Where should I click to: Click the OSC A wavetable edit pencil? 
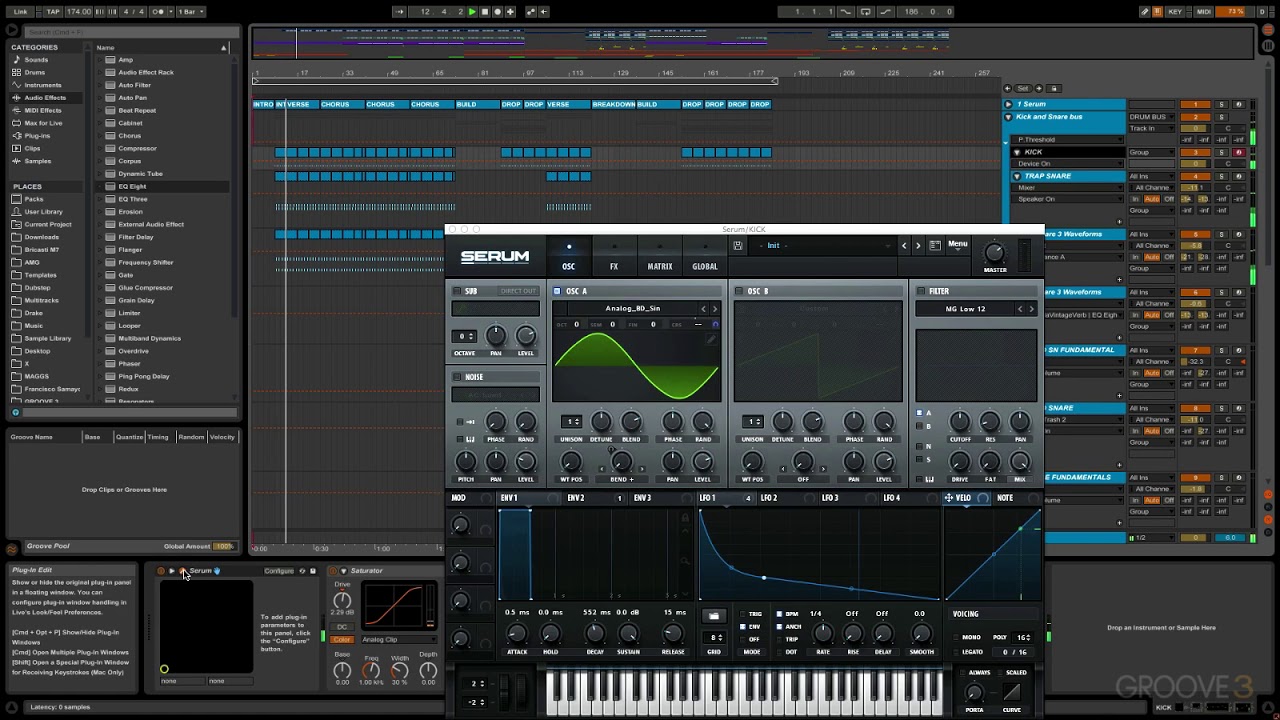tap(711, 340)
